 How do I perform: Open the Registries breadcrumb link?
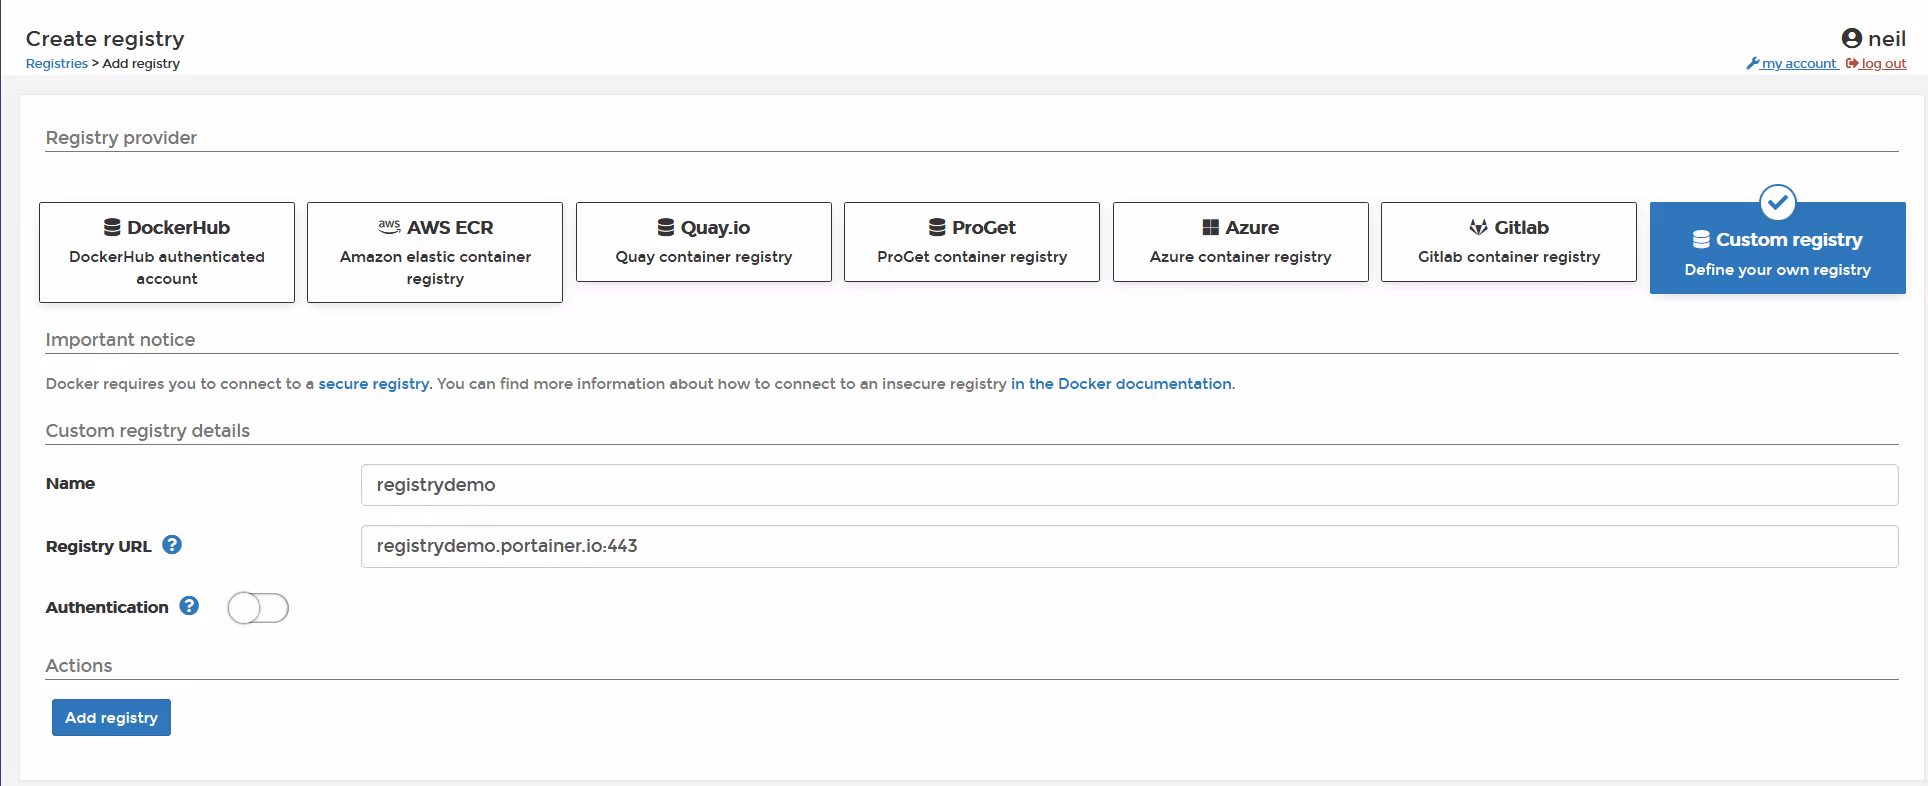[x=57, y=63]
